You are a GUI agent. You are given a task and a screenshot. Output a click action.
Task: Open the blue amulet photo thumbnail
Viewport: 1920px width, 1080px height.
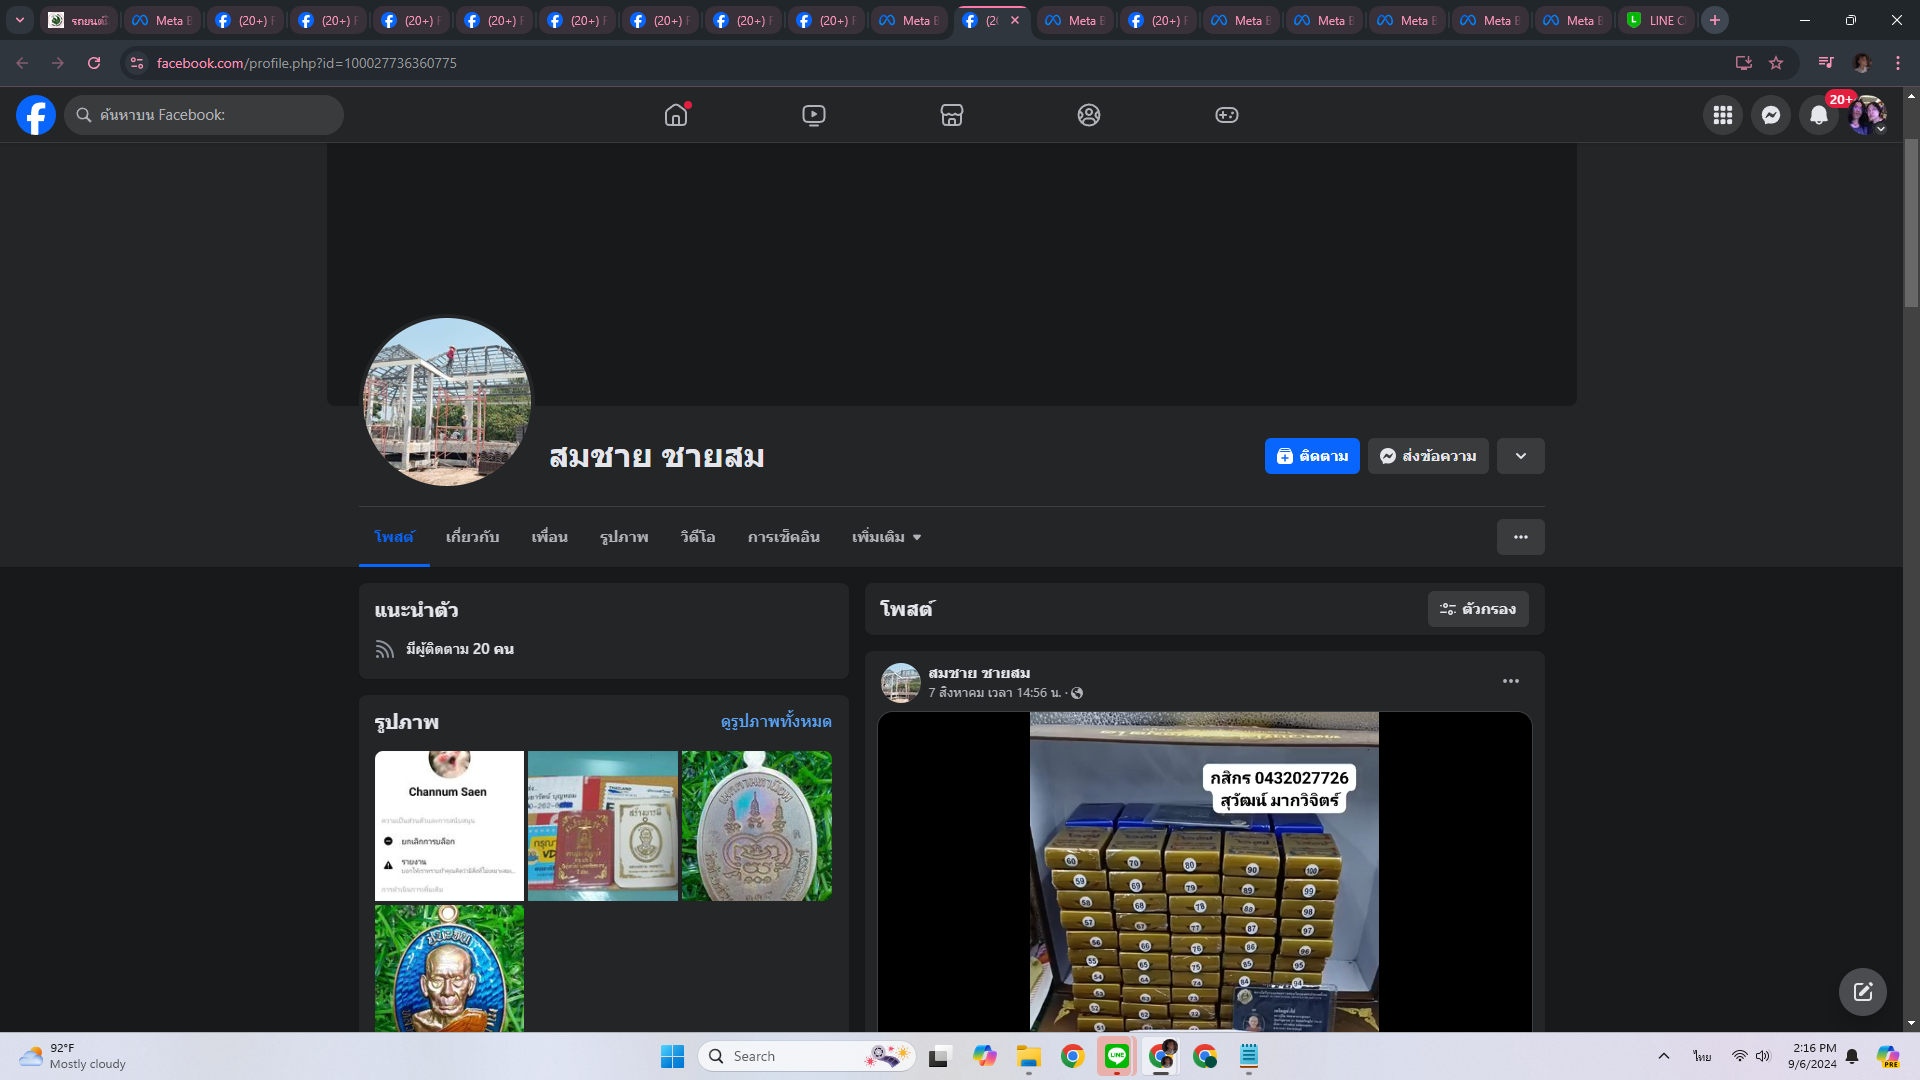tap(449, 967)
